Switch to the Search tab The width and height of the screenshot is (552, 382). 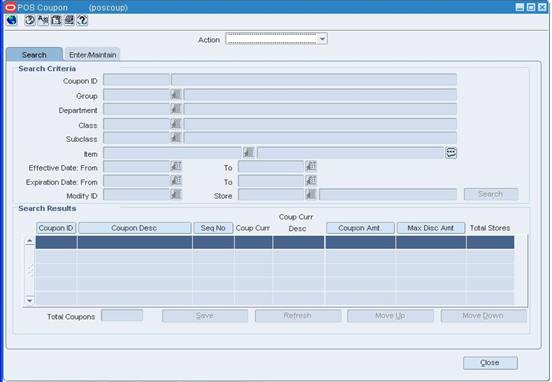click(x=34, y=55)
